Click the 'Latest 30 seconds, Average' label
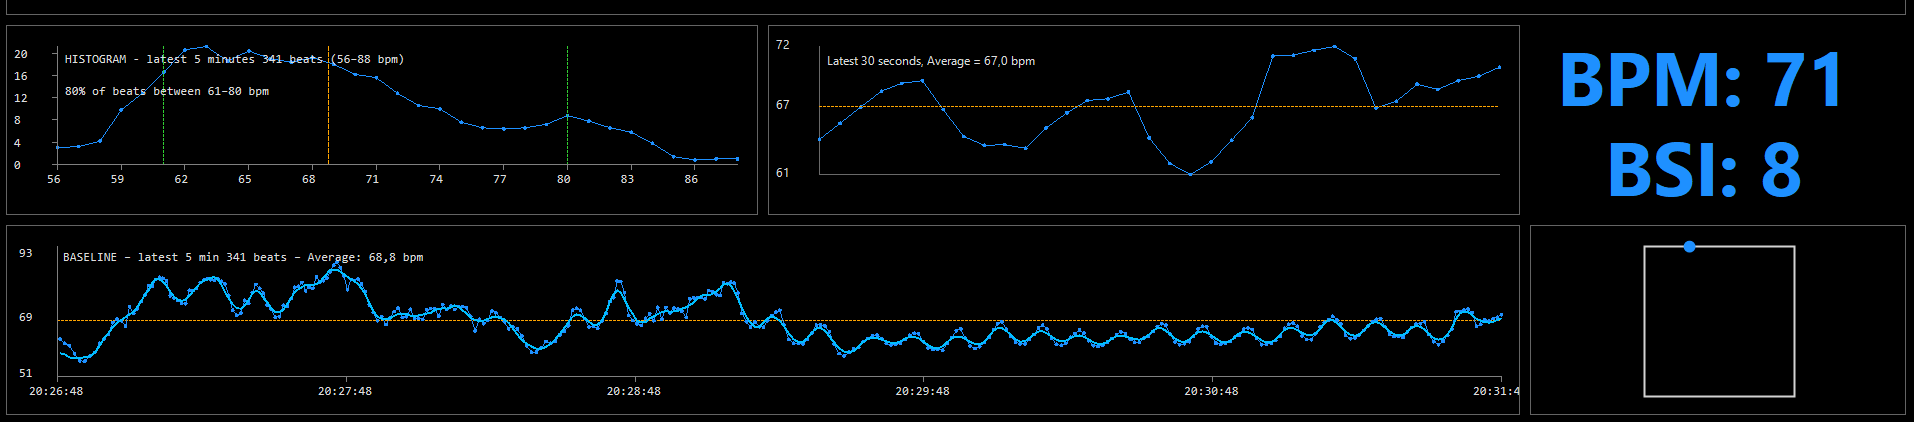 pyautogui.click(x=930, y=61)
